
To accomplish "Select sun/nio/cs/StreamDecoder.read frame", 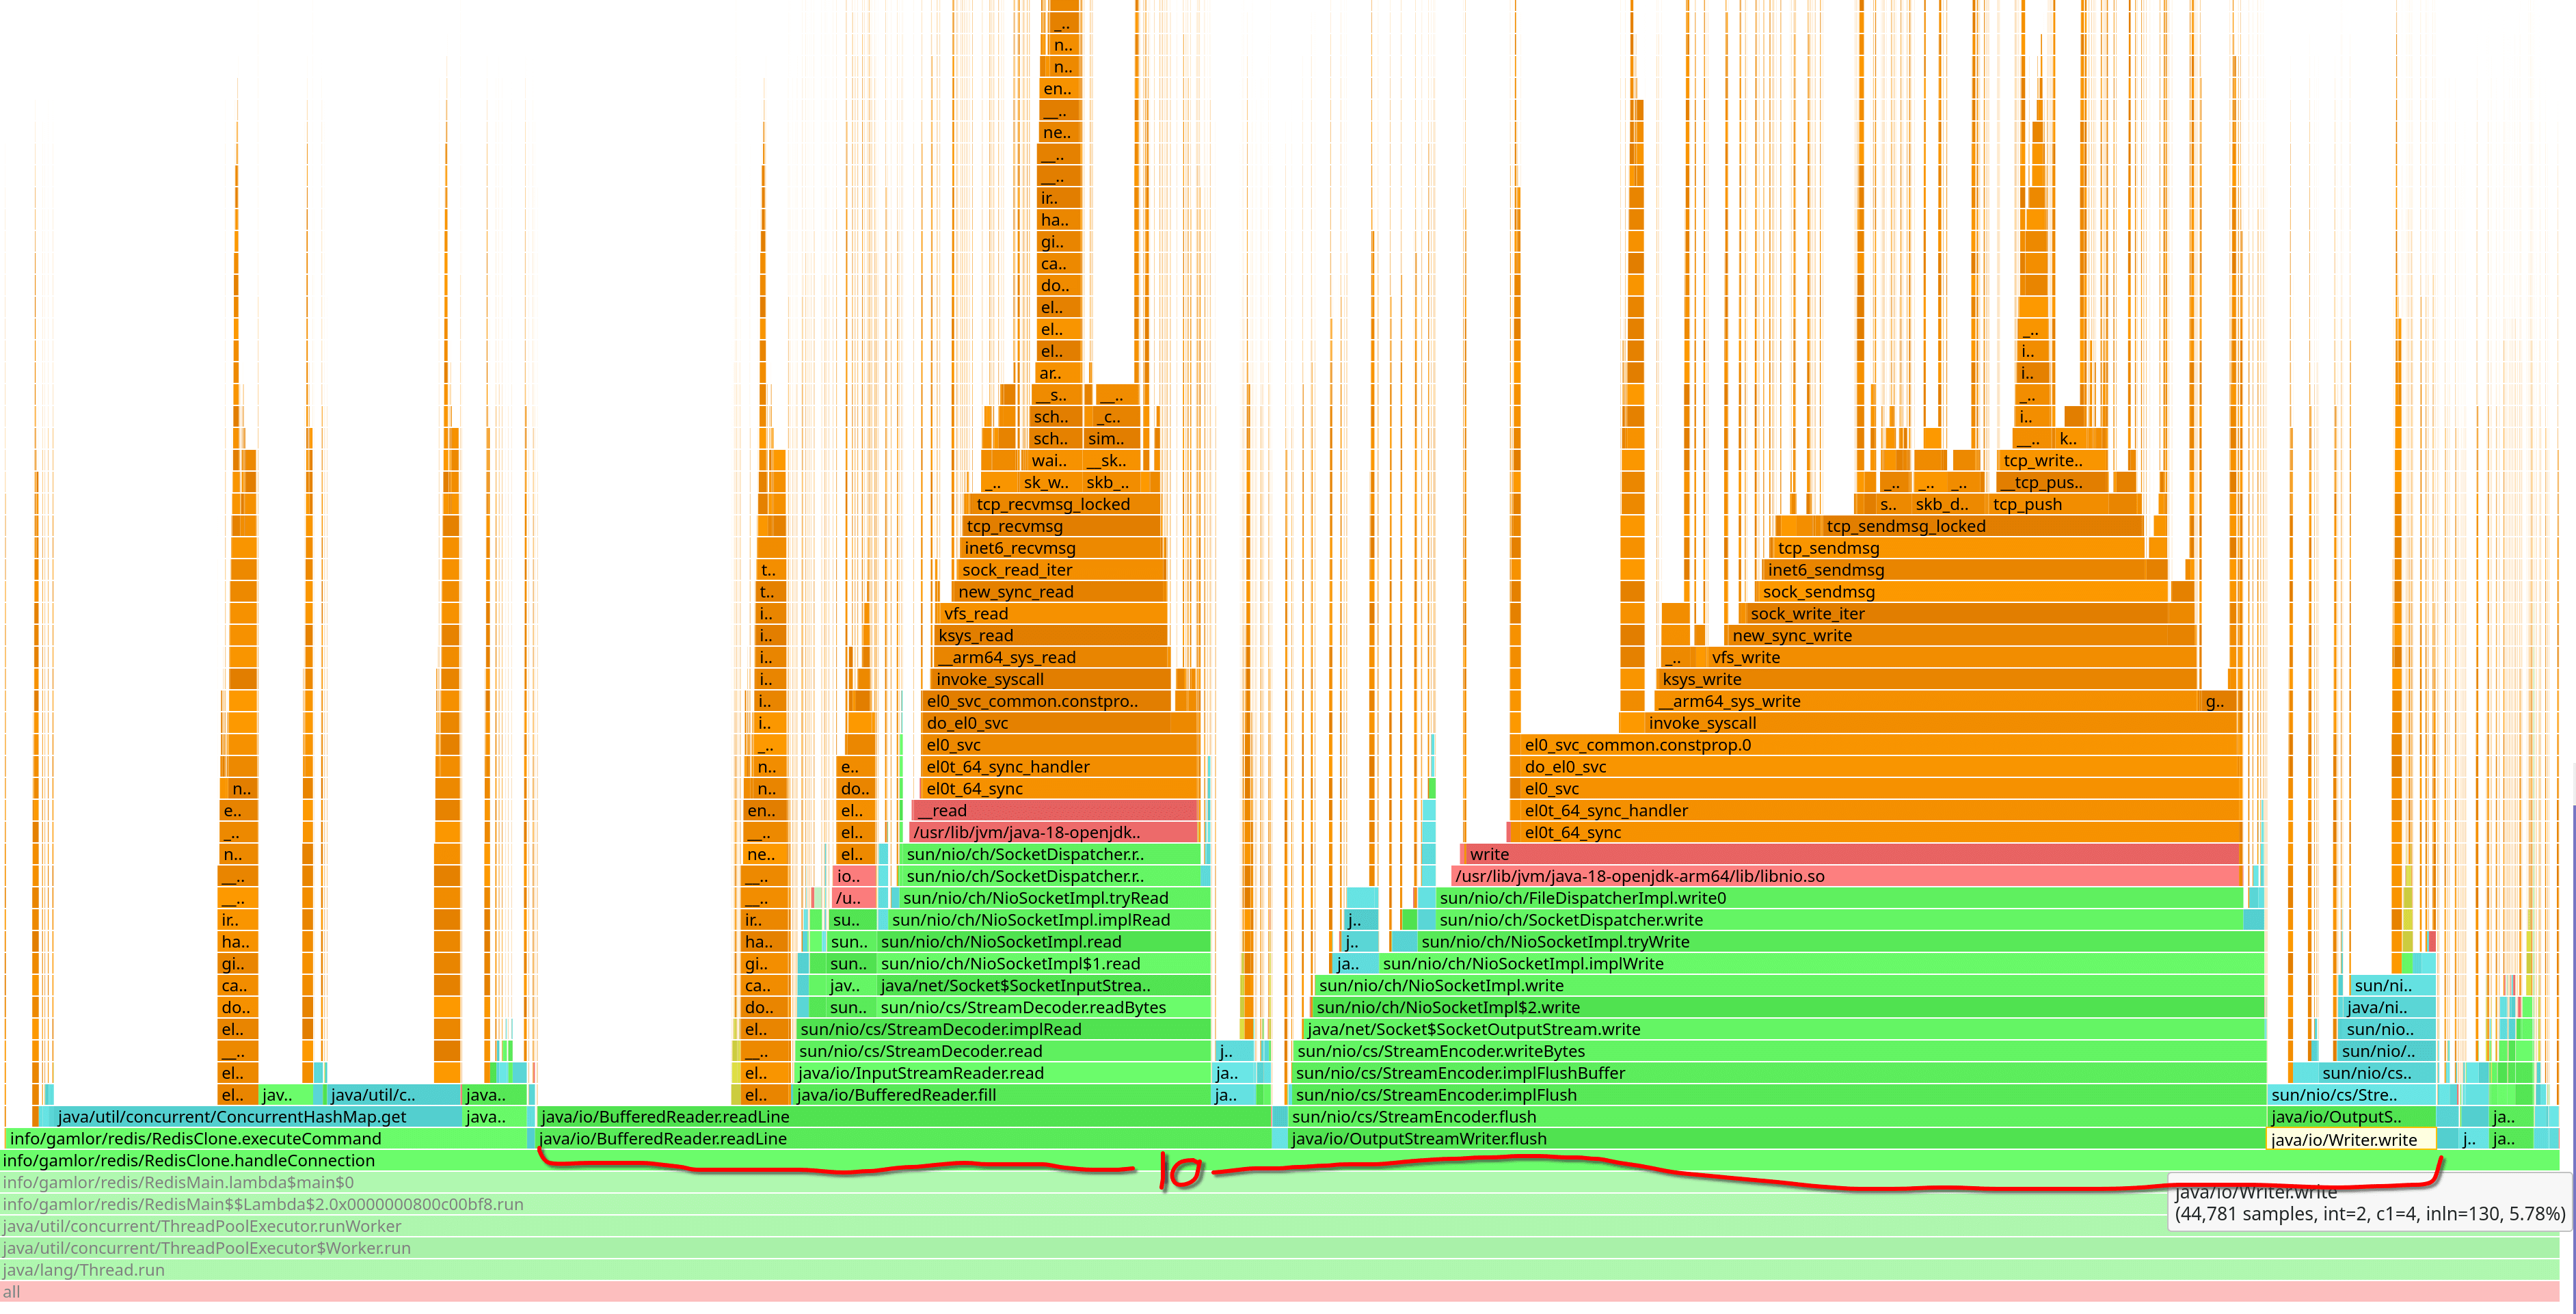I will [x=1002, y=1051].
